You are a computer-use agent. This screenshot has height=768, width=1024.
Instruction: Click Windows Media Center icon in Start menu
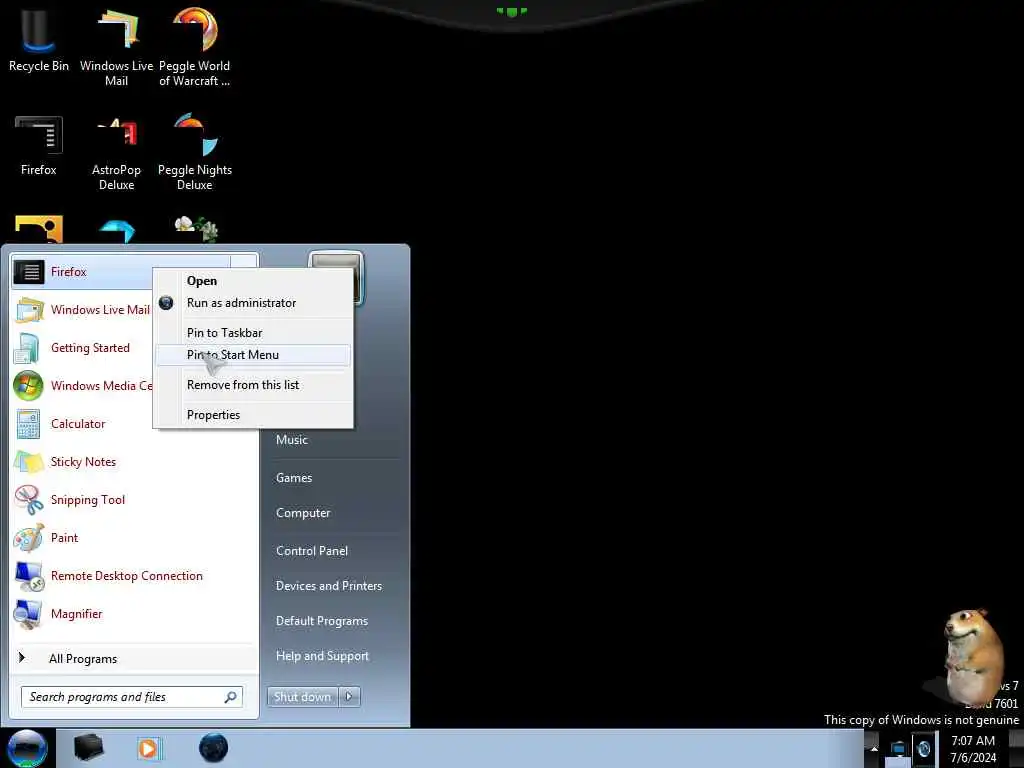click(28, 386)
